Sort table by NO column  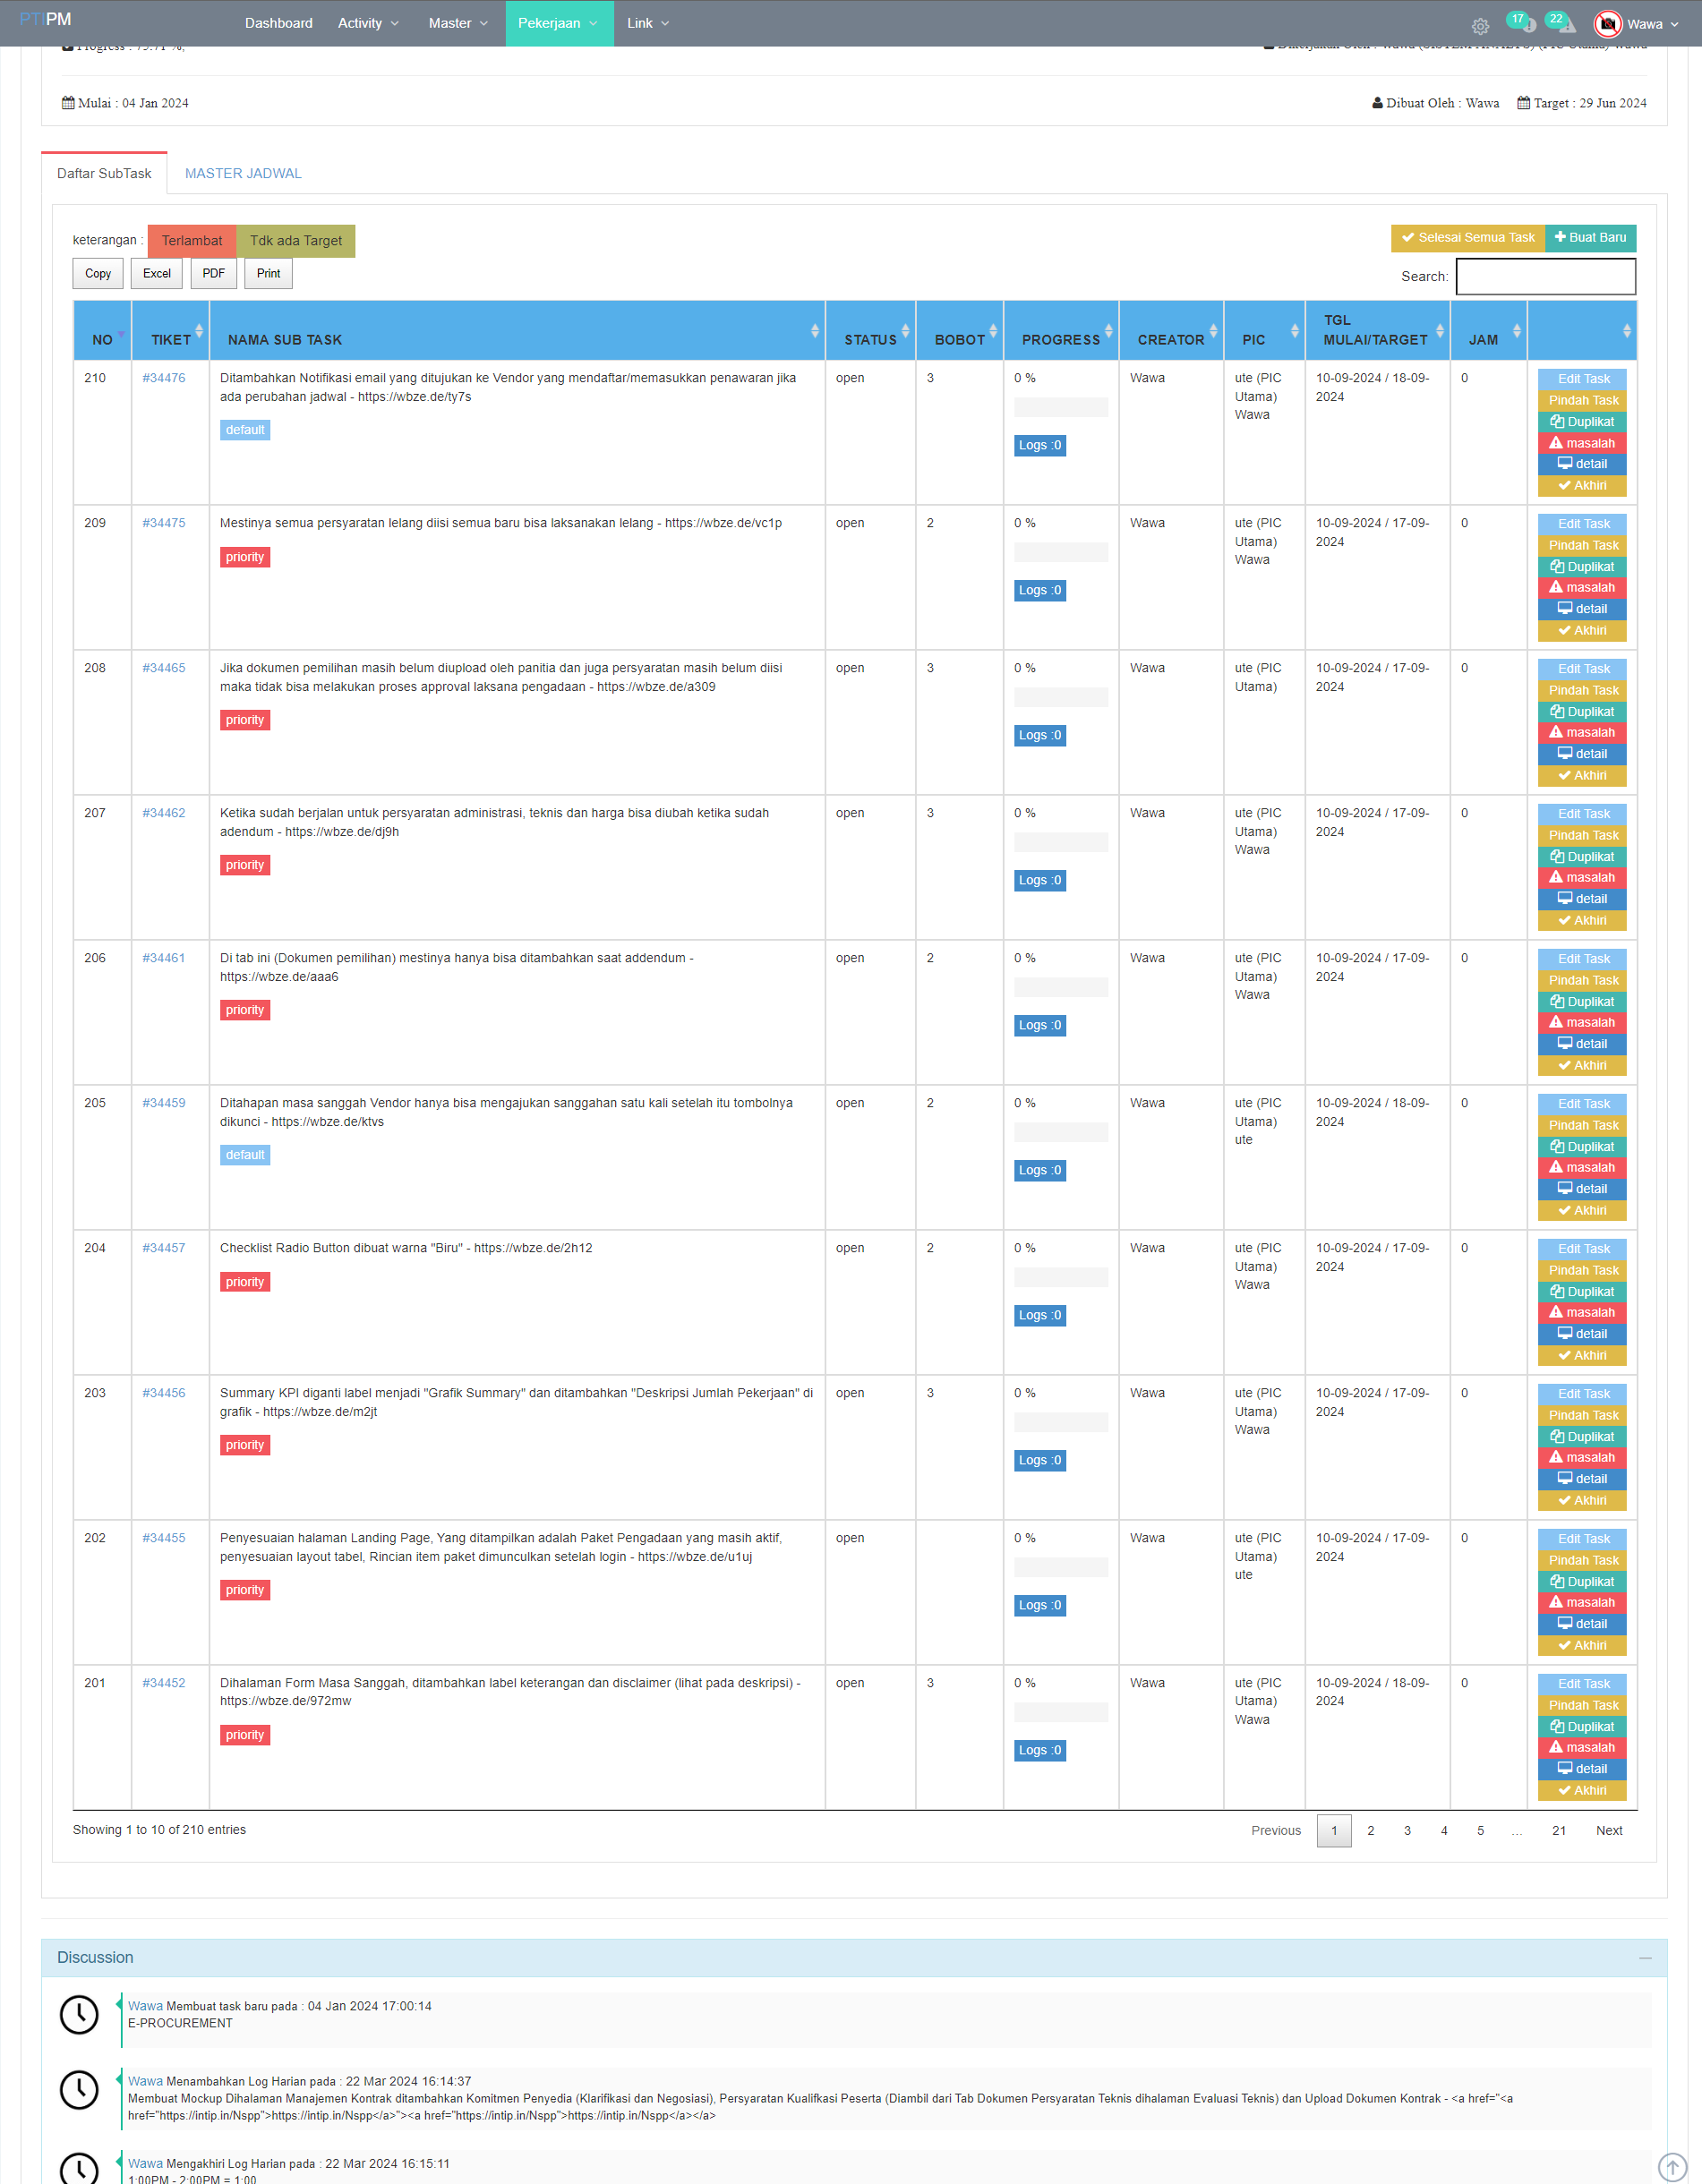(x=102, y=339)
